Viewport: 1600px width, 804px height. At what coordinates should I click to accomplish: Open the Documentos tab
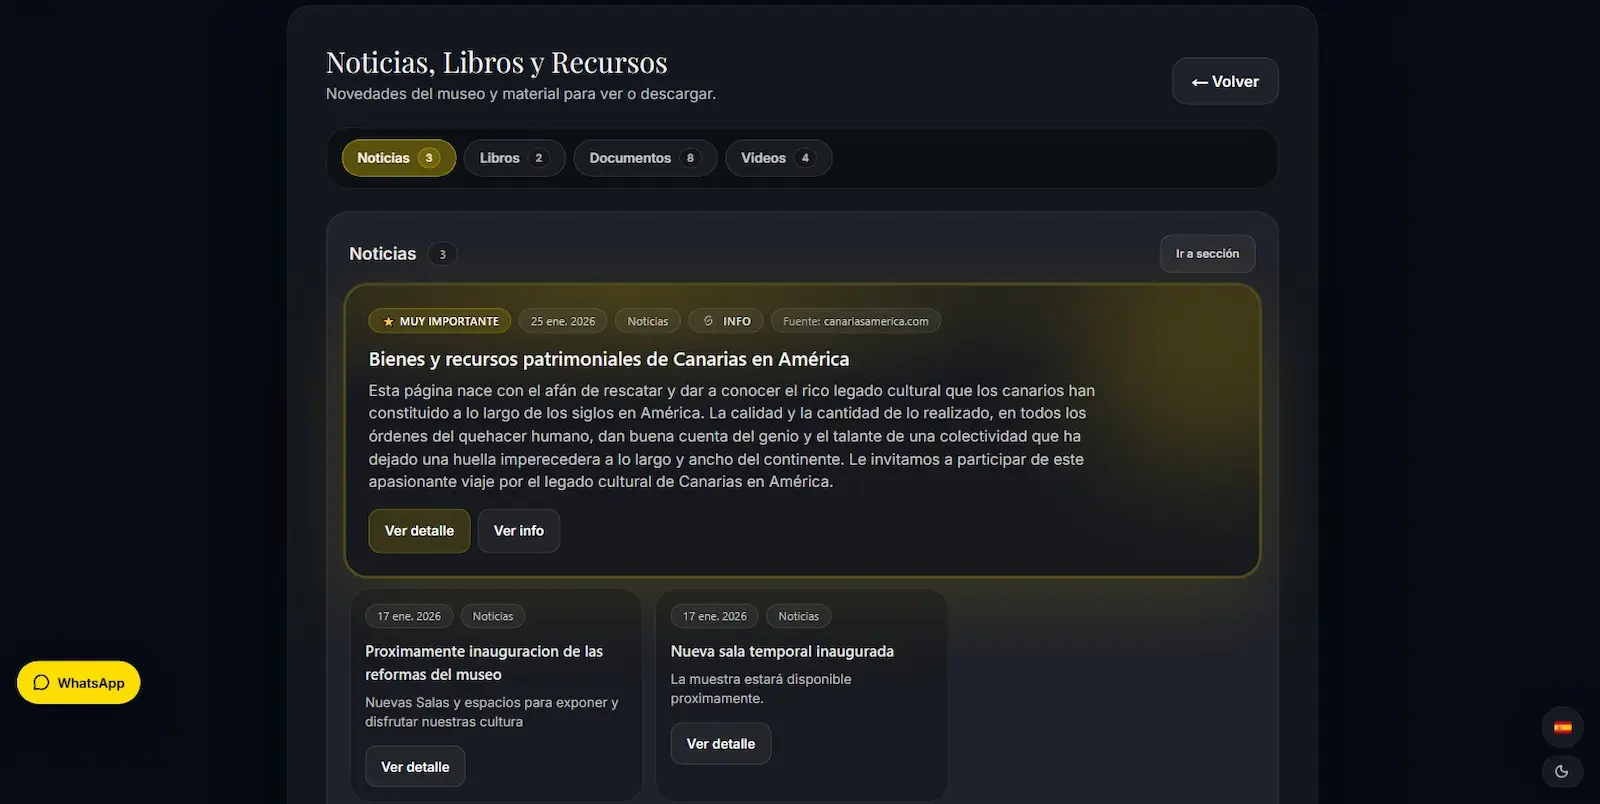(x=645, y=158)
